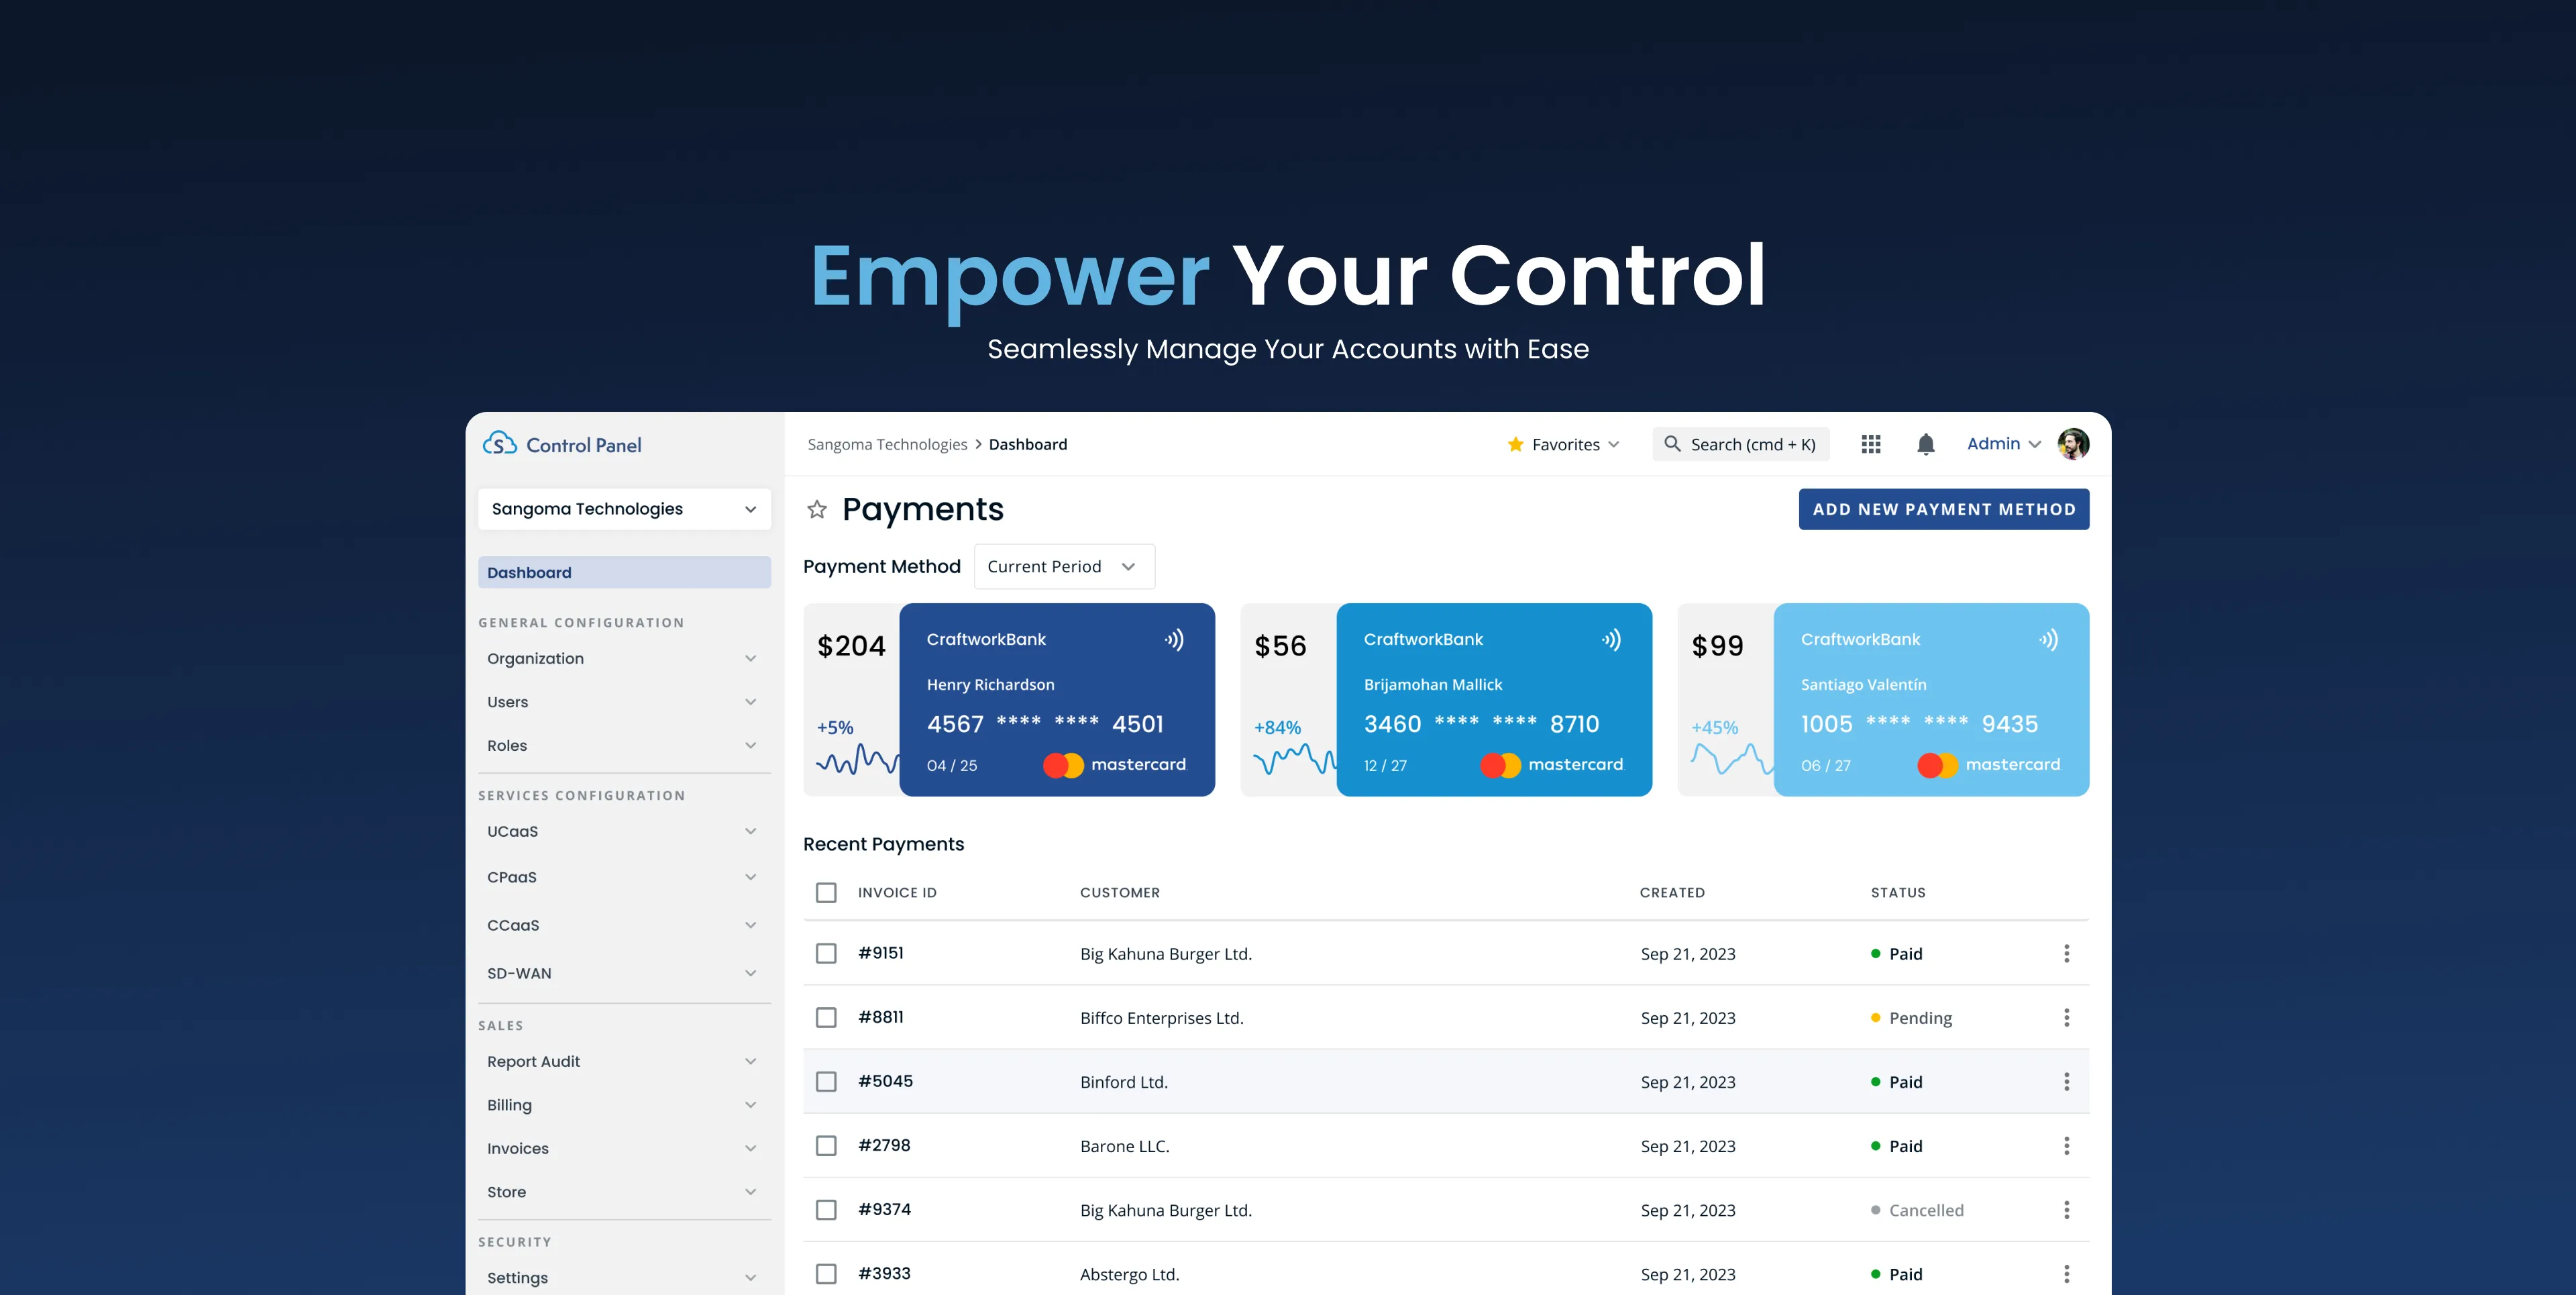Click the search icon in top bar
The height and width of the screenshot is (1295, 2576).
pyautogui.click(x=1673, y=443)
